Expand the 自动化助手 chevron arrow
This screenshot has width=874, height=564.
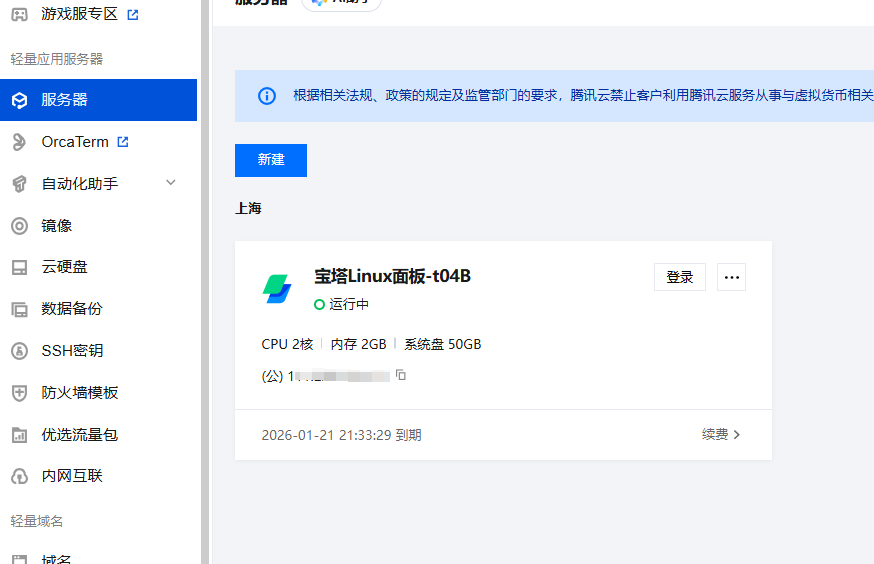(x=171, y=182)
